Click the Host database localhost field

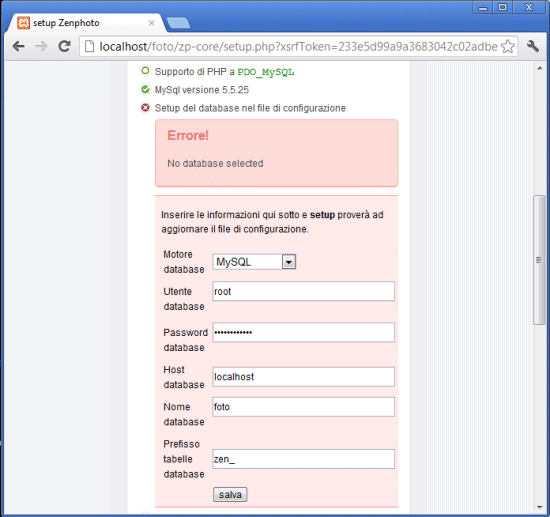pyautogui.click(x=303, y=377)
